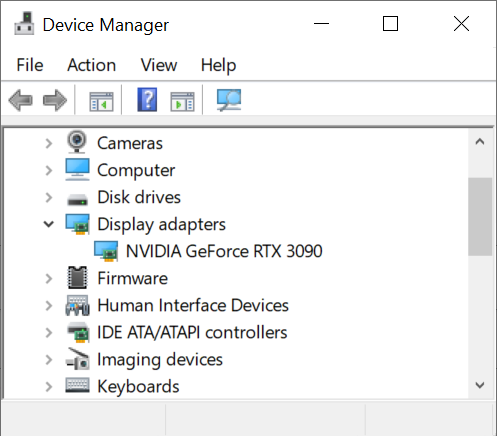Select the NVIDIA GeForce RTX 3090 device
This screenshot has width=497, height=436.
(x=224, y=251)
